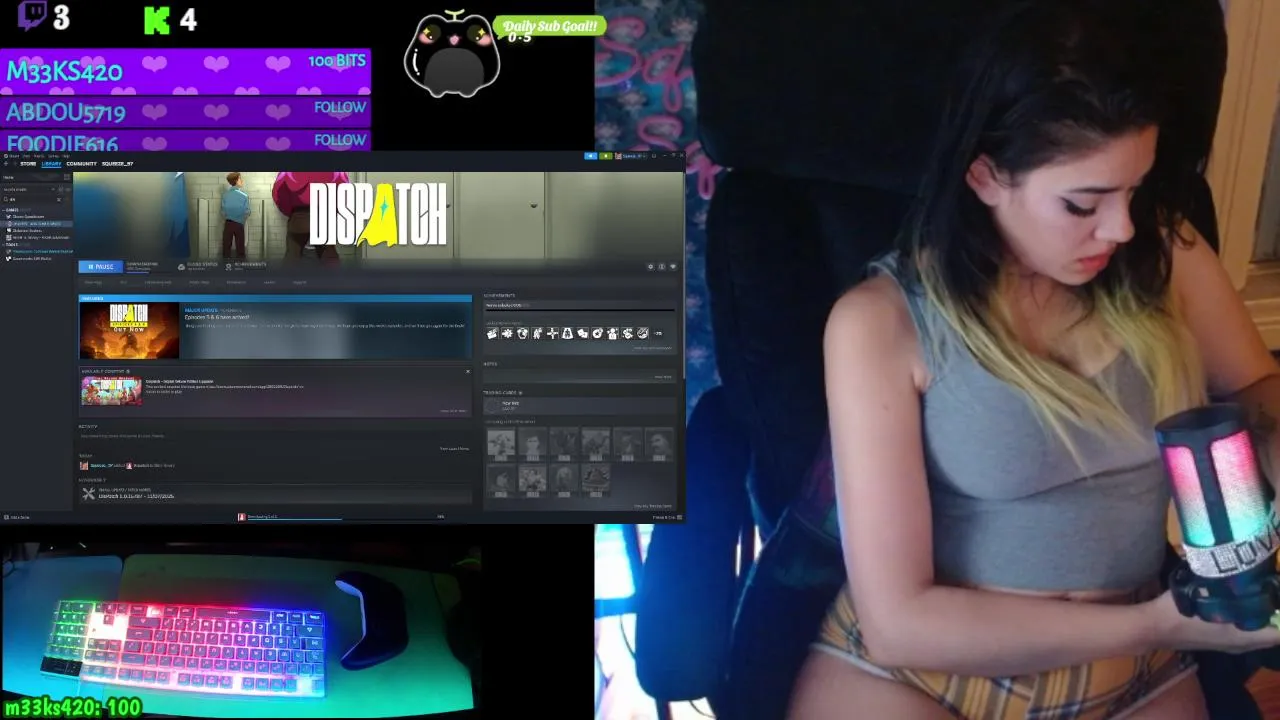Click the back navigation arrow
Screen dimensions: 1280x720
[x=6, y=164]
